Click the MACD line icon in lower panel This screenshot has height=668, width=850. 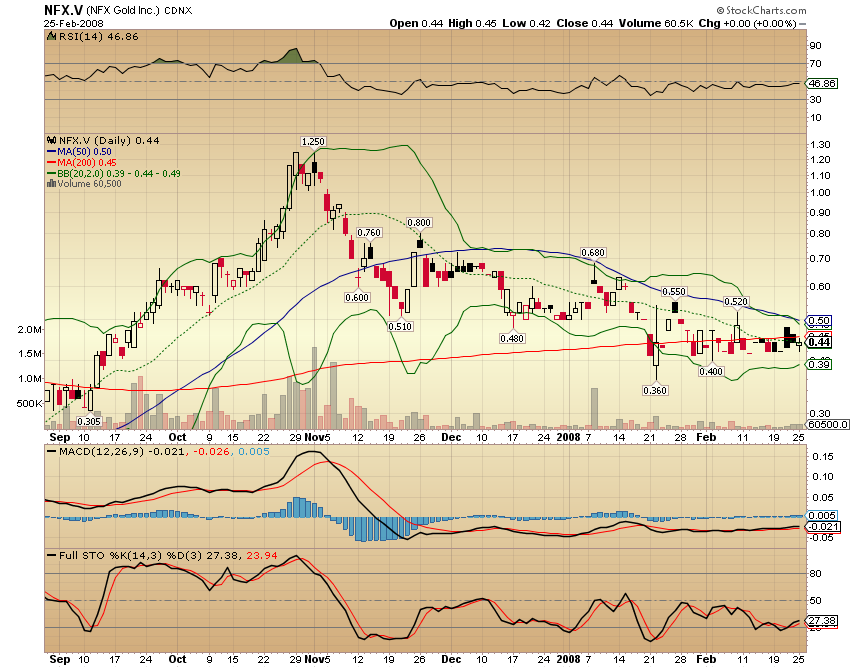click(x=53, y=451)
